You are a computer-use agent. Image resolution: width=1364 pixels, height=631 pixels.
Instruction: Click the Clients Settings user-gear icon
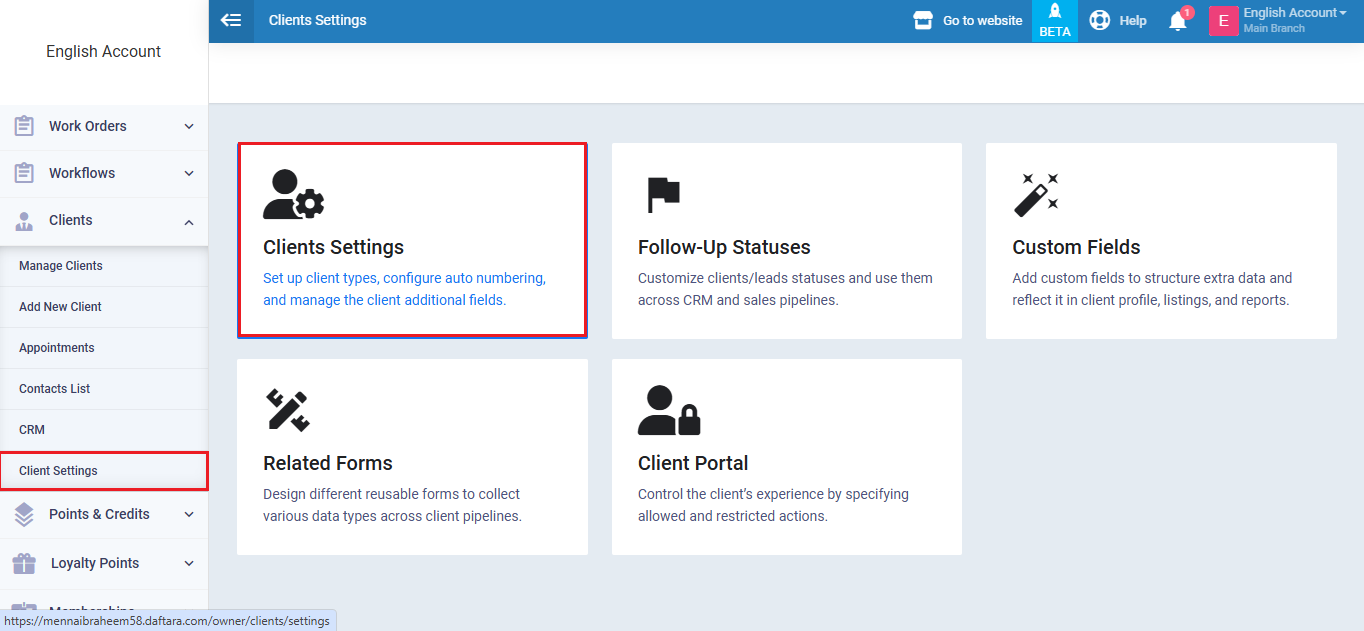[x=293, y=194]
